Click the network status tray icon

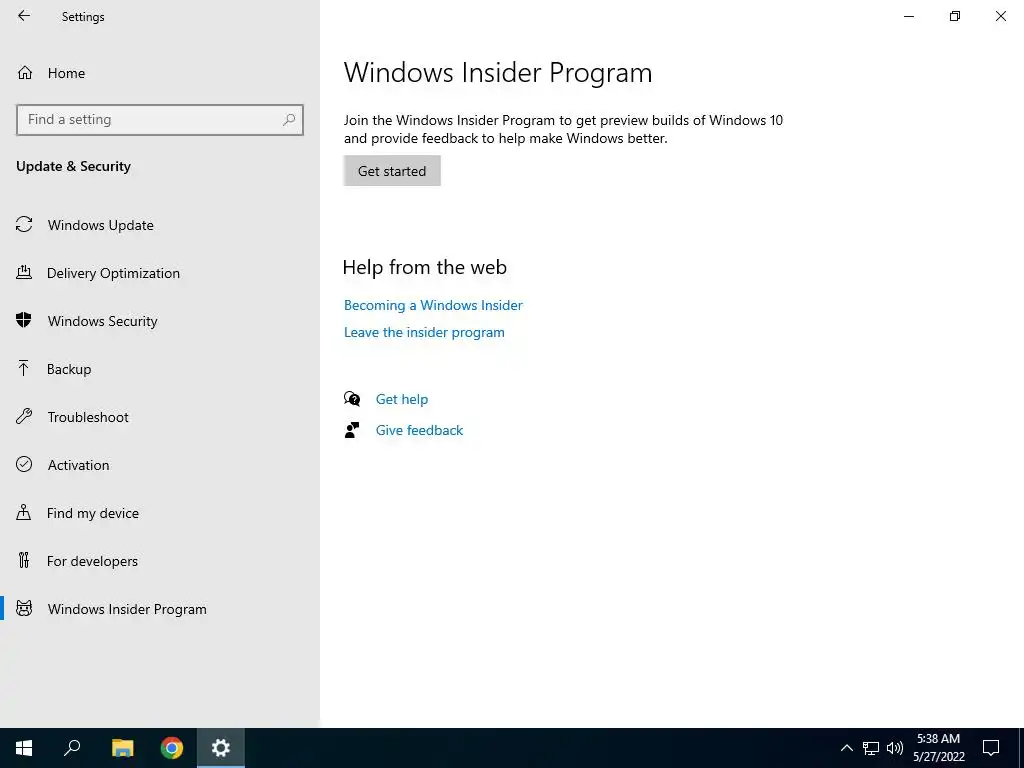(x=871, y=748)
